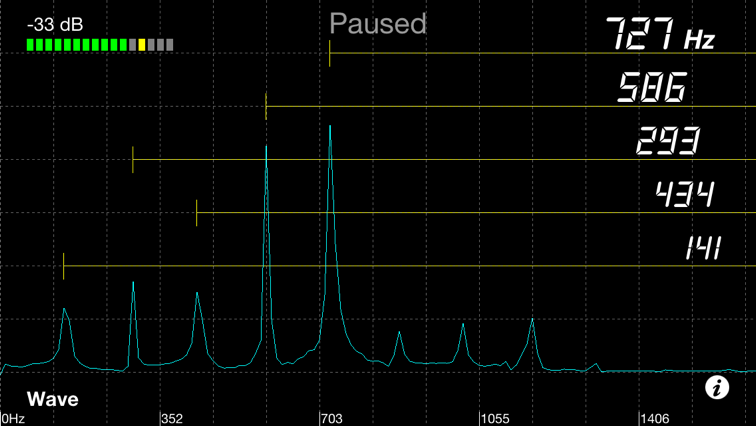Screen dimensions: 756x426
Task: Click the 352 frequency axis label
Action: (x=172, y=419)
